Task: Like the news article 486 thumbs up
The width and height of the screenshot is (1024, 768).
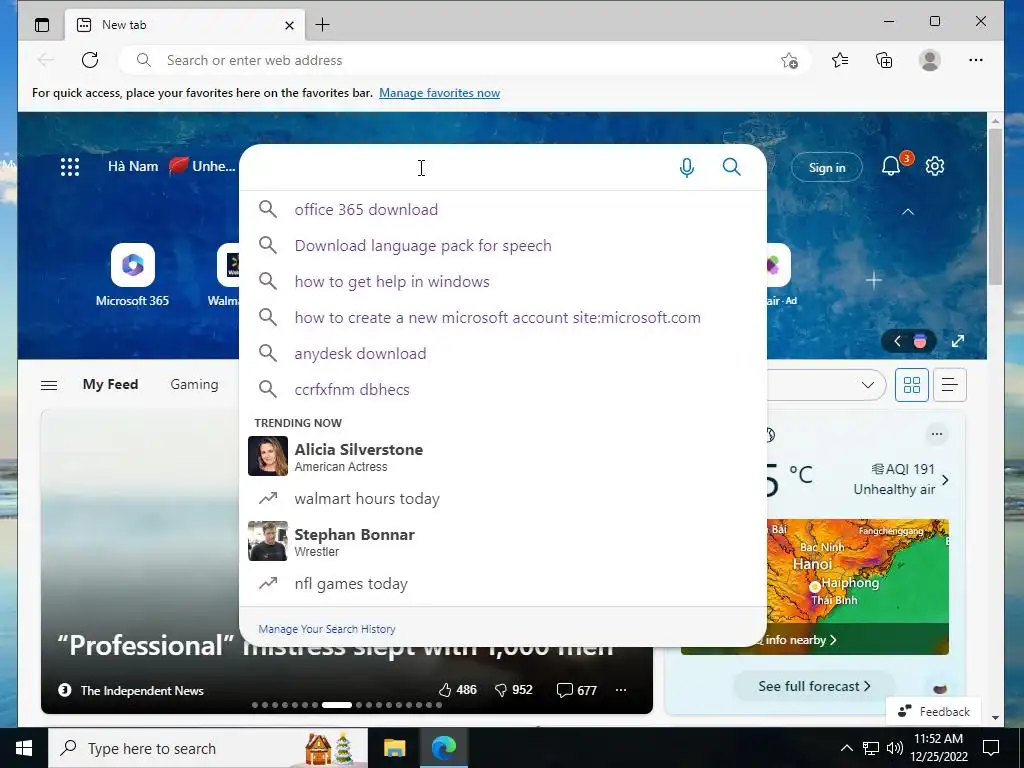Action: click(457, 690)
